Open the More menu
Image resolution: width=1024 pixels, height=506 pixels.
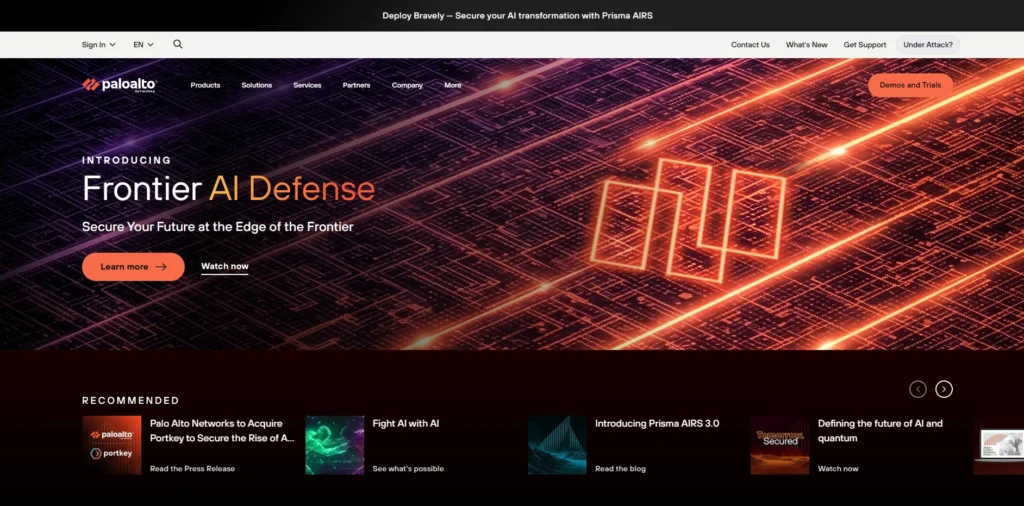click(453, 86)
